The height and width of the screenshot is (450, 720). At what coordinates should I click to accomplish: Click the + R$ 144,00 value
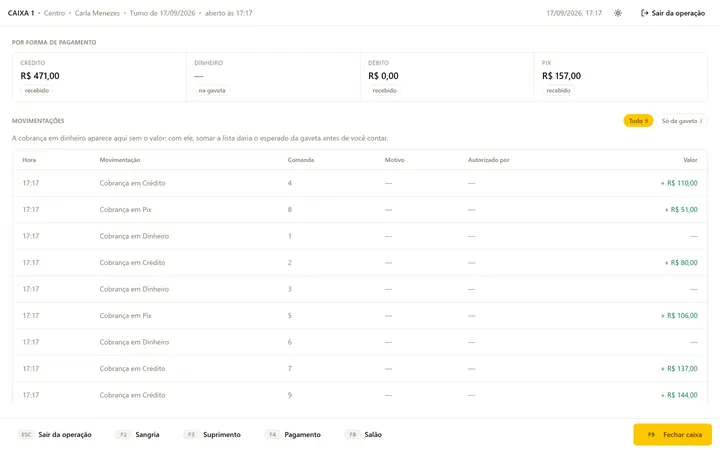coord(679,395)
